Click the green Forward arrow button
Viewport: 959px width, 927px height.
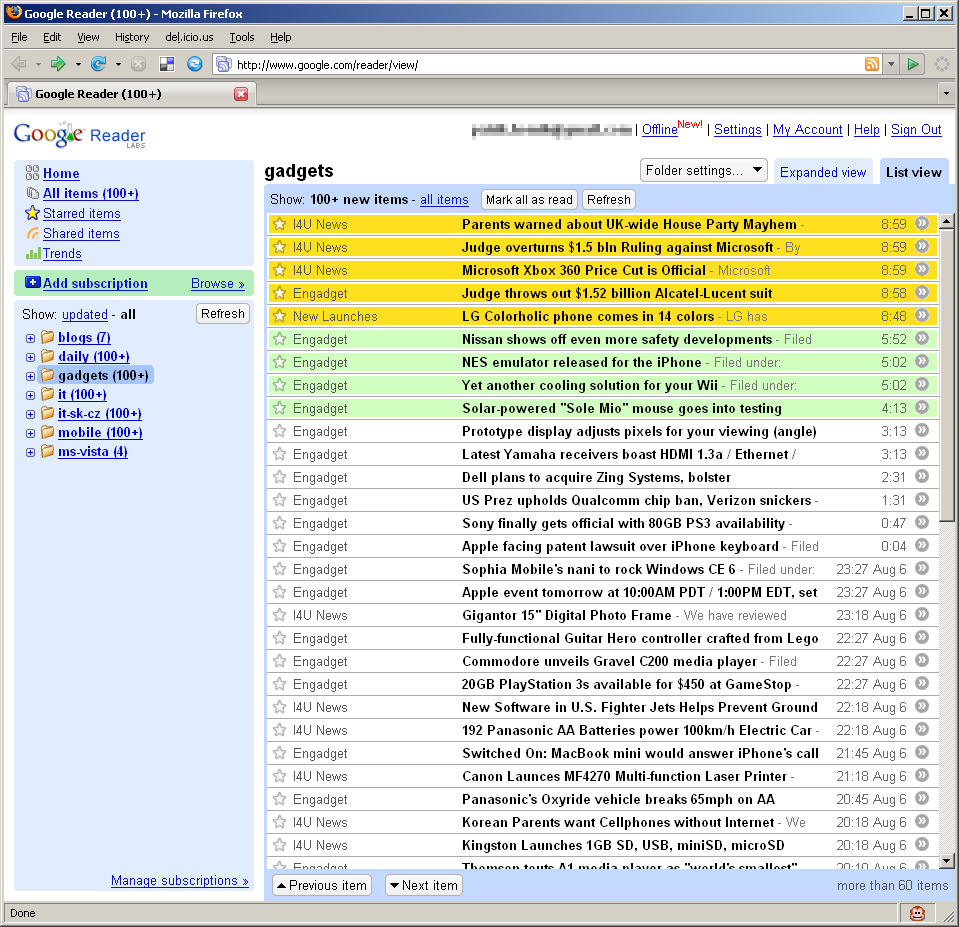tap(58, 64)
